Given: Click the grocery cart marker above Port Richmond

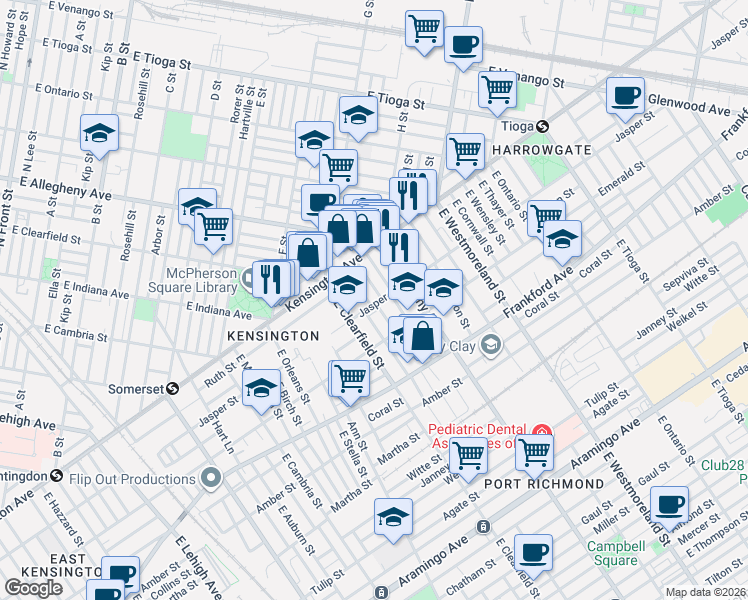Looking at the screenshot, I should pos(534,453).
